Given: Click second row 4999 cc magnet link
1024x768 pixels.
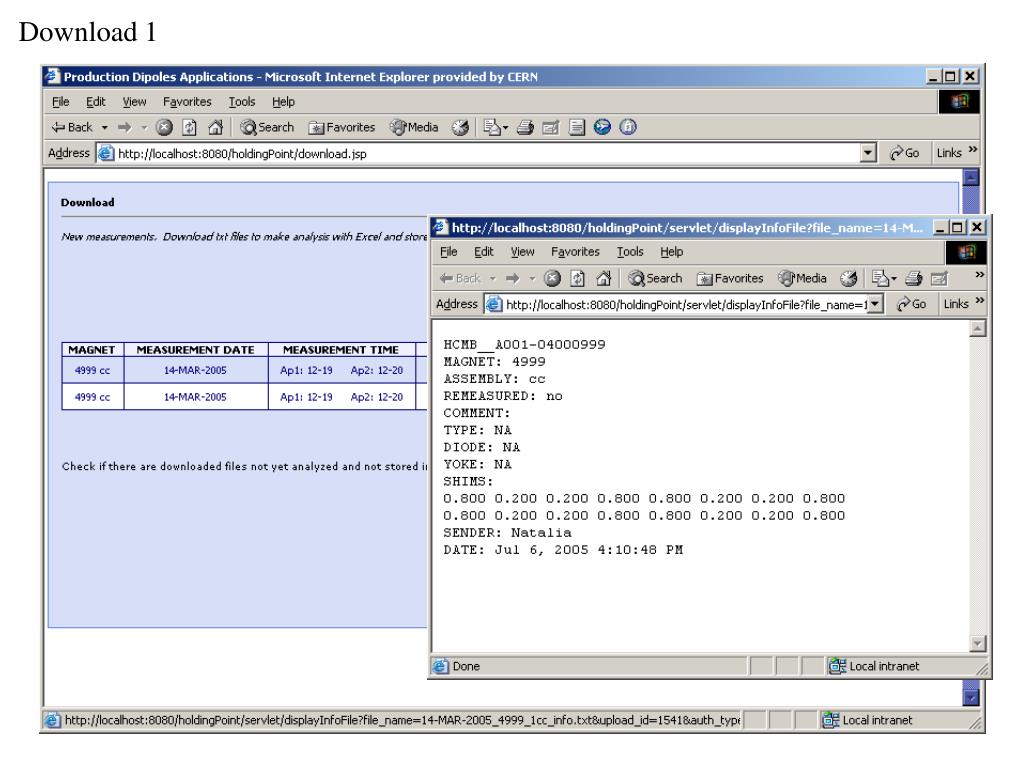Looking at the screenshot, I should pos(92,397).
